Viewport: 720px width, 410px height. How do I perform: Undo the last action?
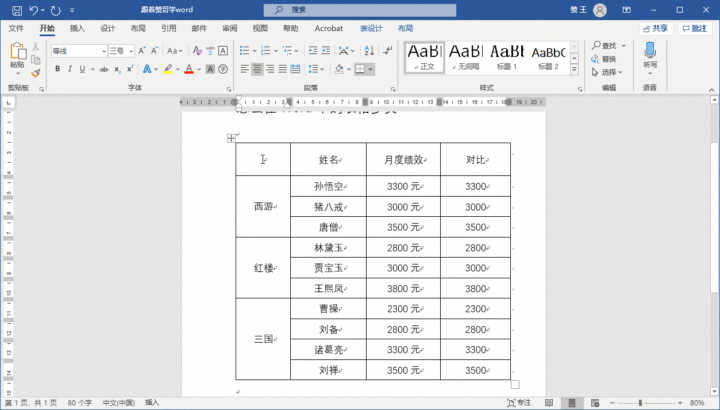pyautogui.click(x=34, y=10)
